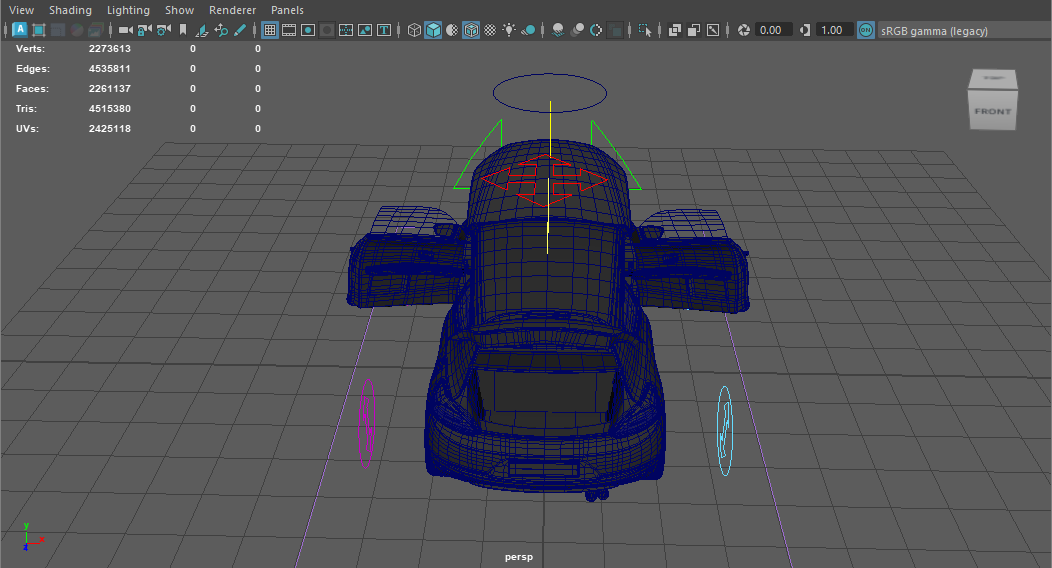Open the sRGB gamma view transform dropdown
The width and height of the screenshot is (1052, 568).
[934, 31]
